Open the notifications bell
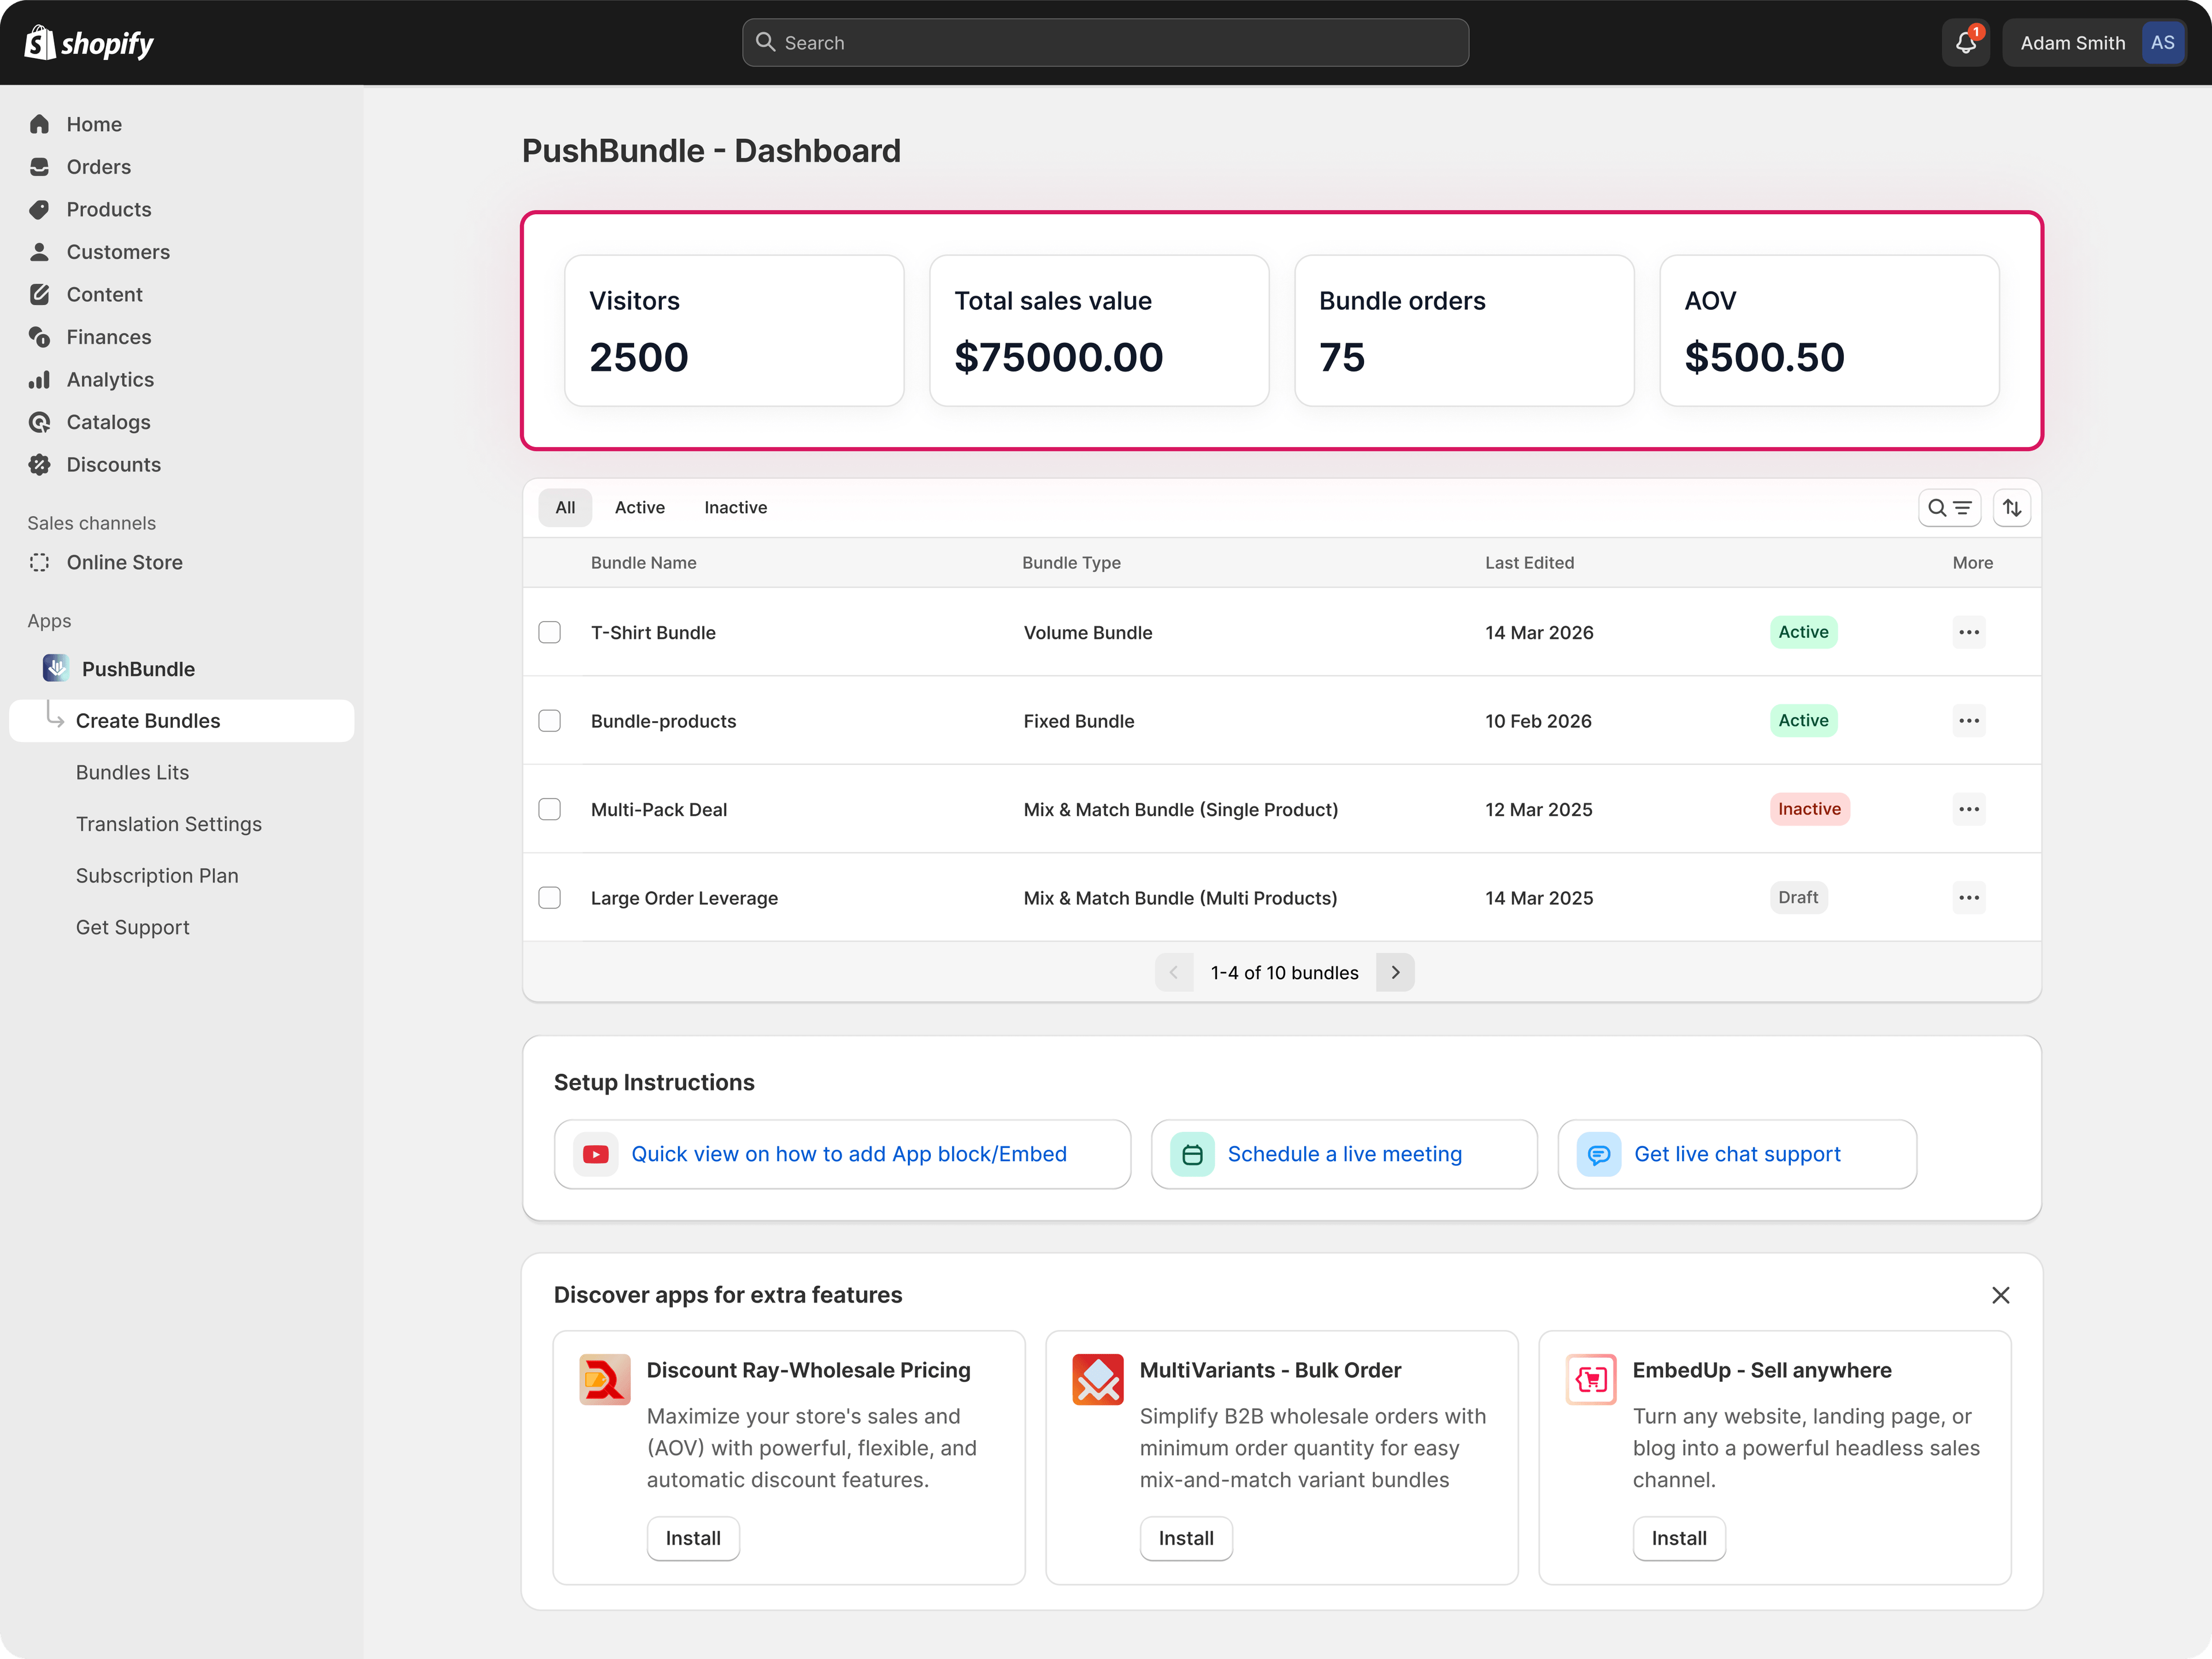 (1965, 43)
